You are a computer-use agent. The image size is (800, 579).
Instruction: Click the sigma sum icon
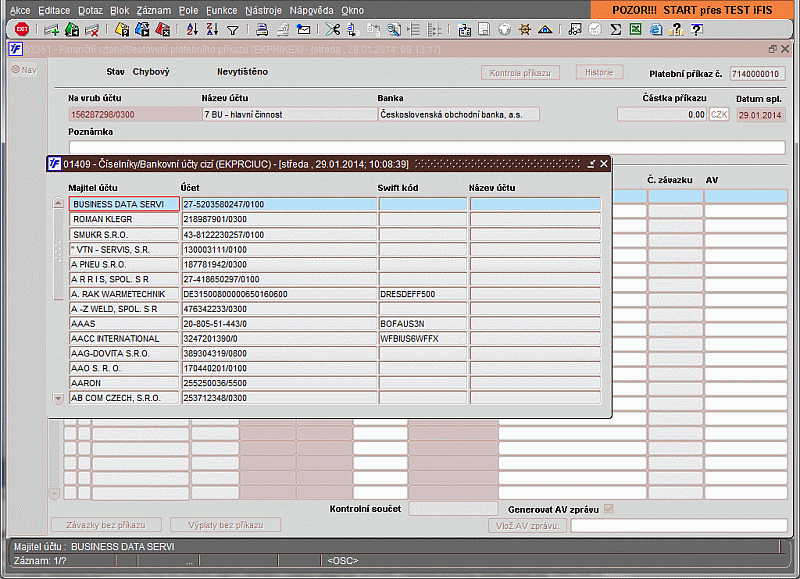click(x=616, y=30)
